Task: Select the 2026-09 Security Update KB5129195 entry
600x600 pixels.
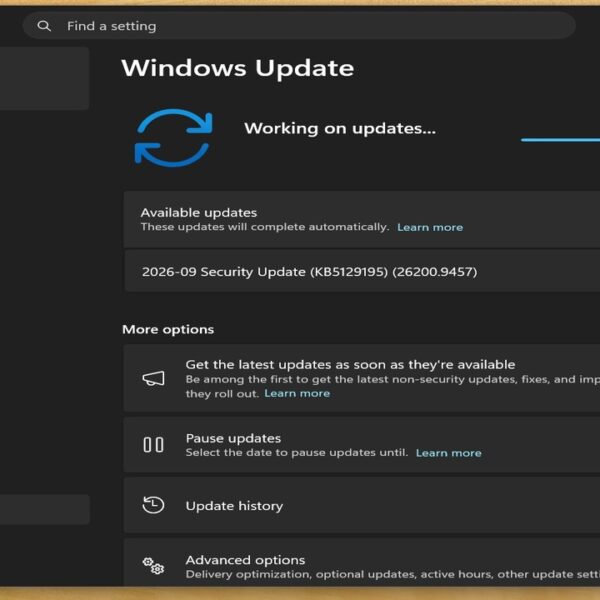Action: click(x=362, y=271)
